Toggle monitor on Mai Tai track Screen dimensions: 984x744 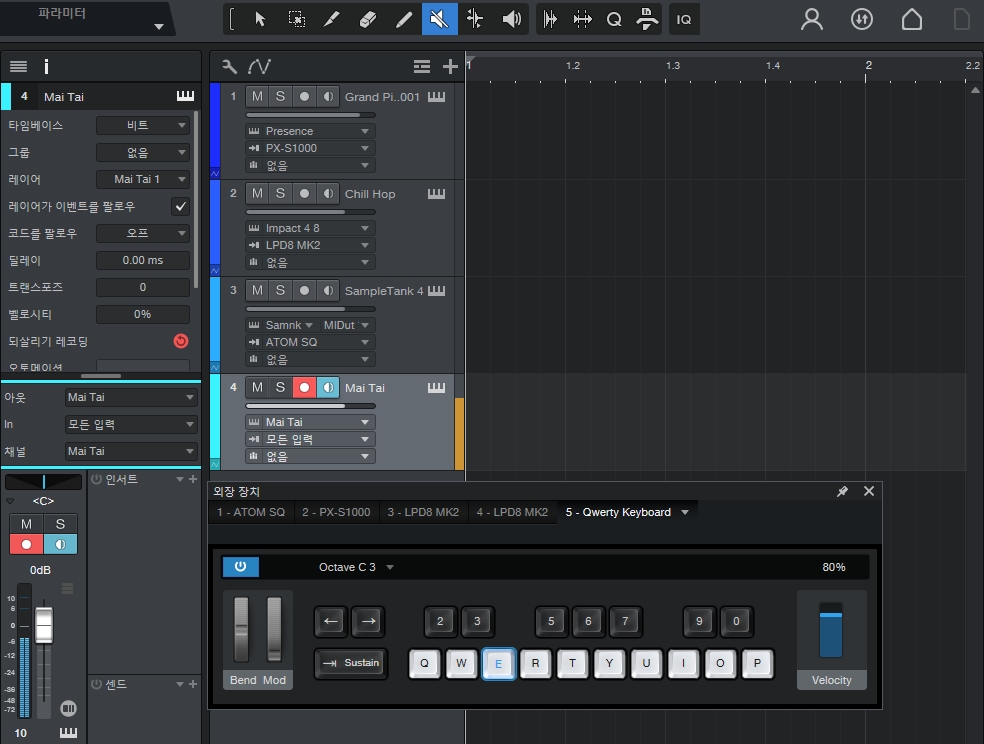[x=328, y=388]
